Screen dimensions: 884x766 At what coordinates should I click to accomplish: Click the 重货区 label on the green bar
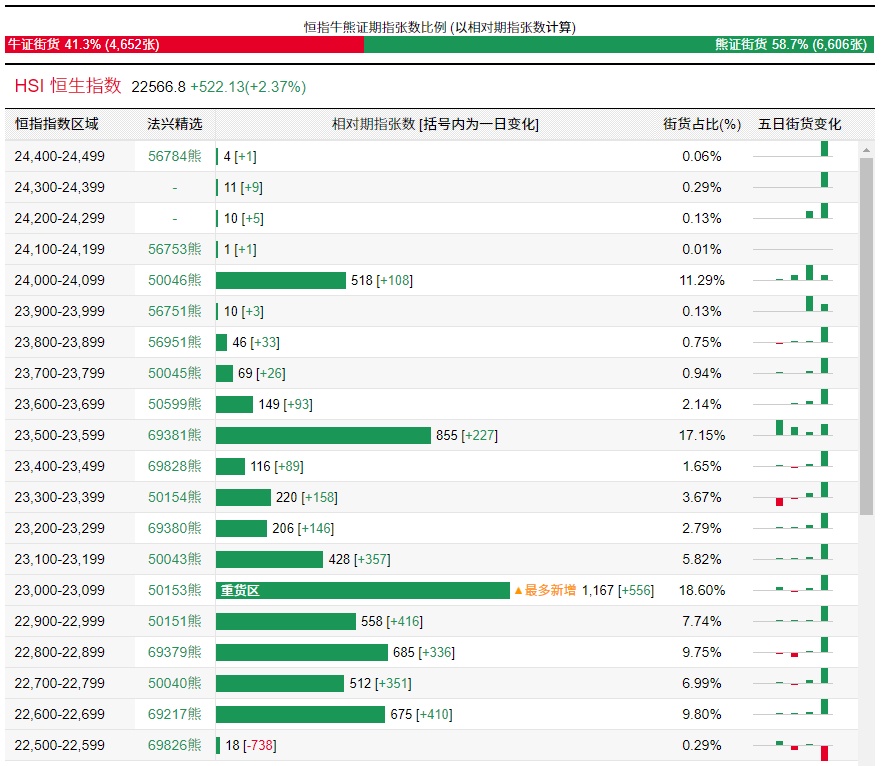[240, 590]
